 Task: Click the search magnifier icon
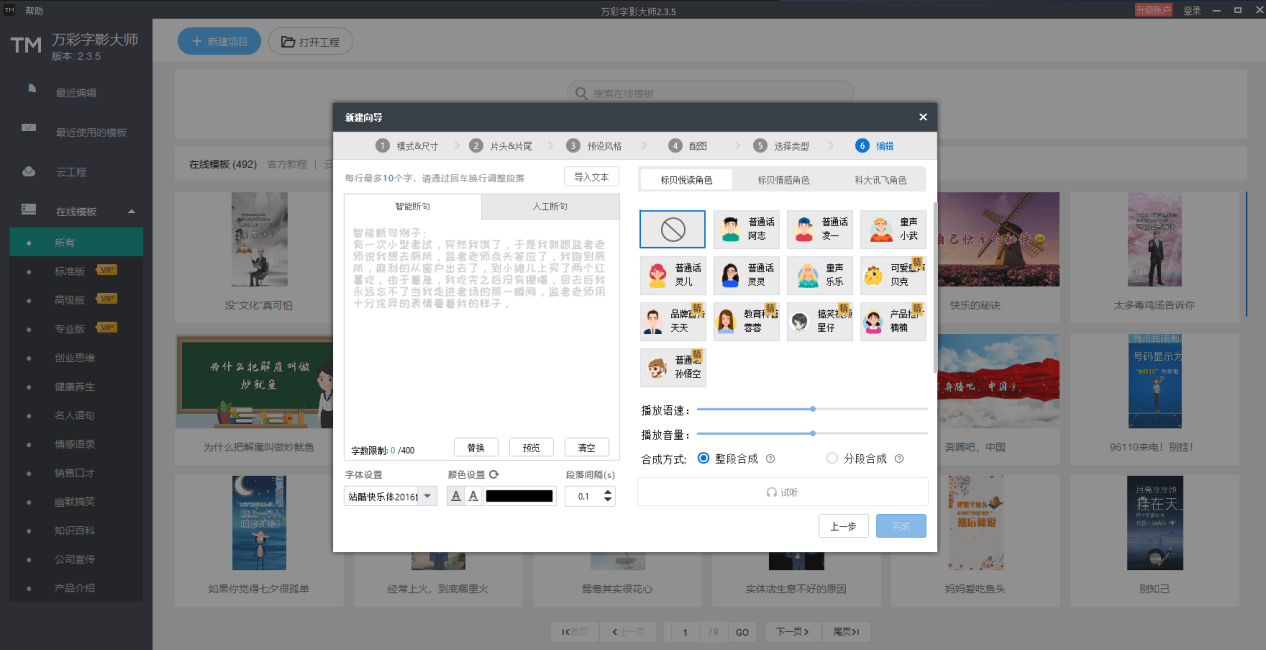coord(583,93)
